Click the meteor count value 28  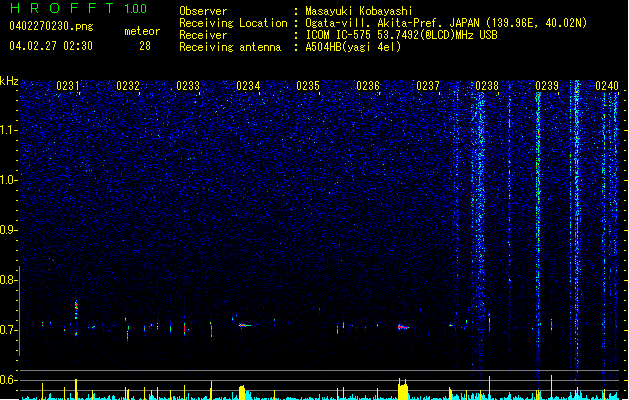coord(145,46)
